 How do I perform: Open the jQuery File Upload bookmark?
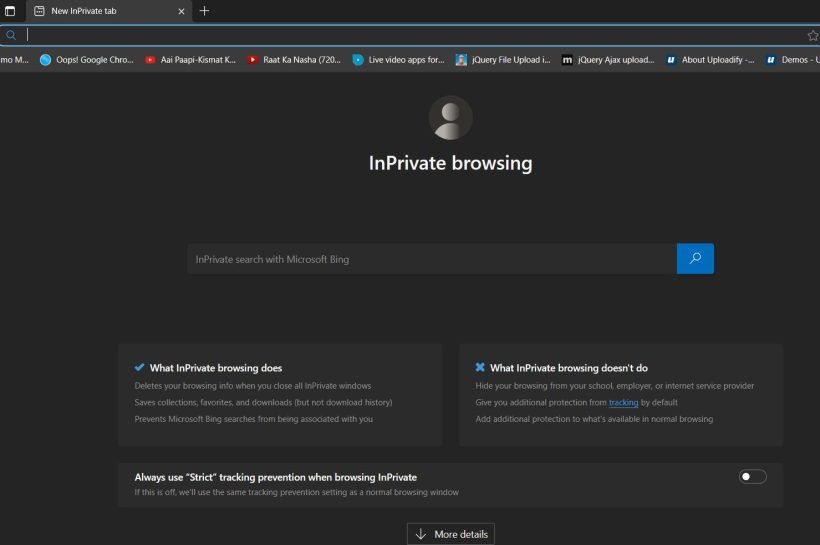(503, 60)
